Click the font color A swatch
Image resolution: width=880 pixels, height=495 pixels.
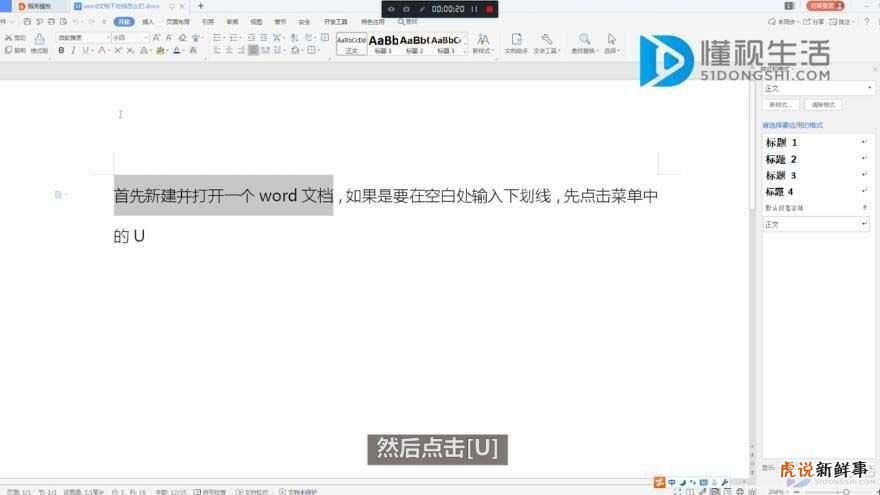tap(177, 51)
